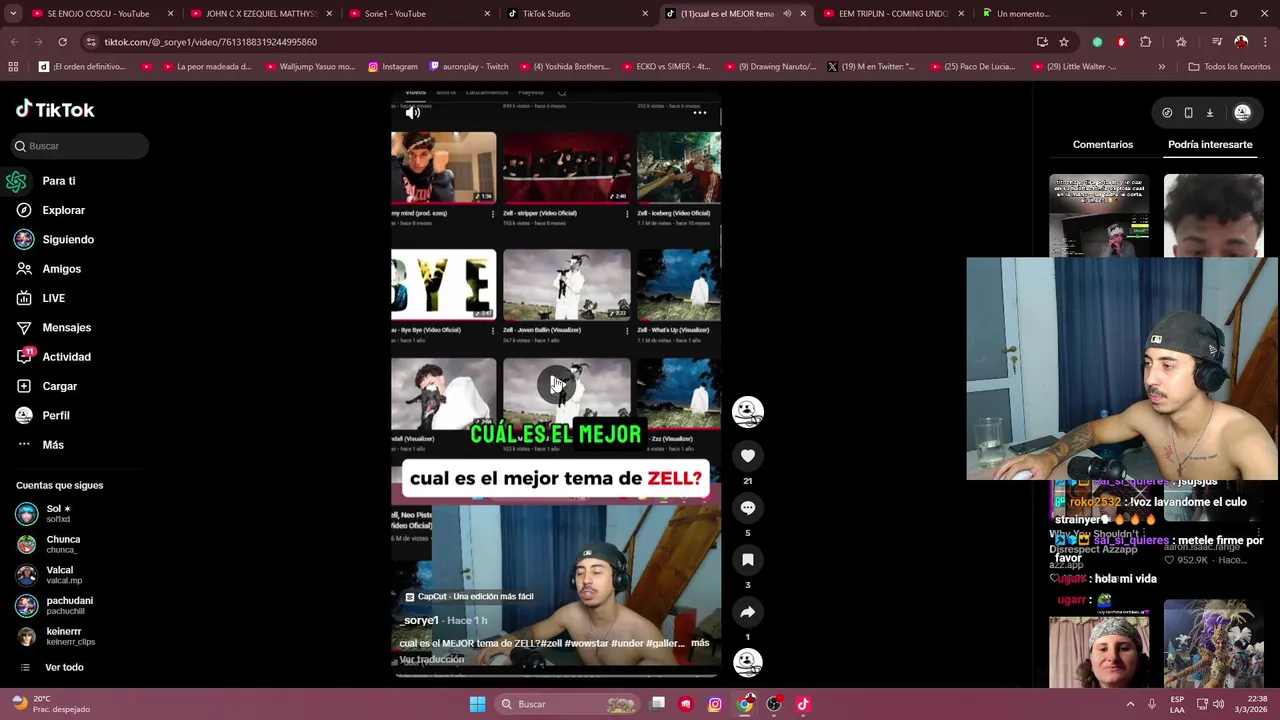Open video comments bubble icon

(747, 508)
